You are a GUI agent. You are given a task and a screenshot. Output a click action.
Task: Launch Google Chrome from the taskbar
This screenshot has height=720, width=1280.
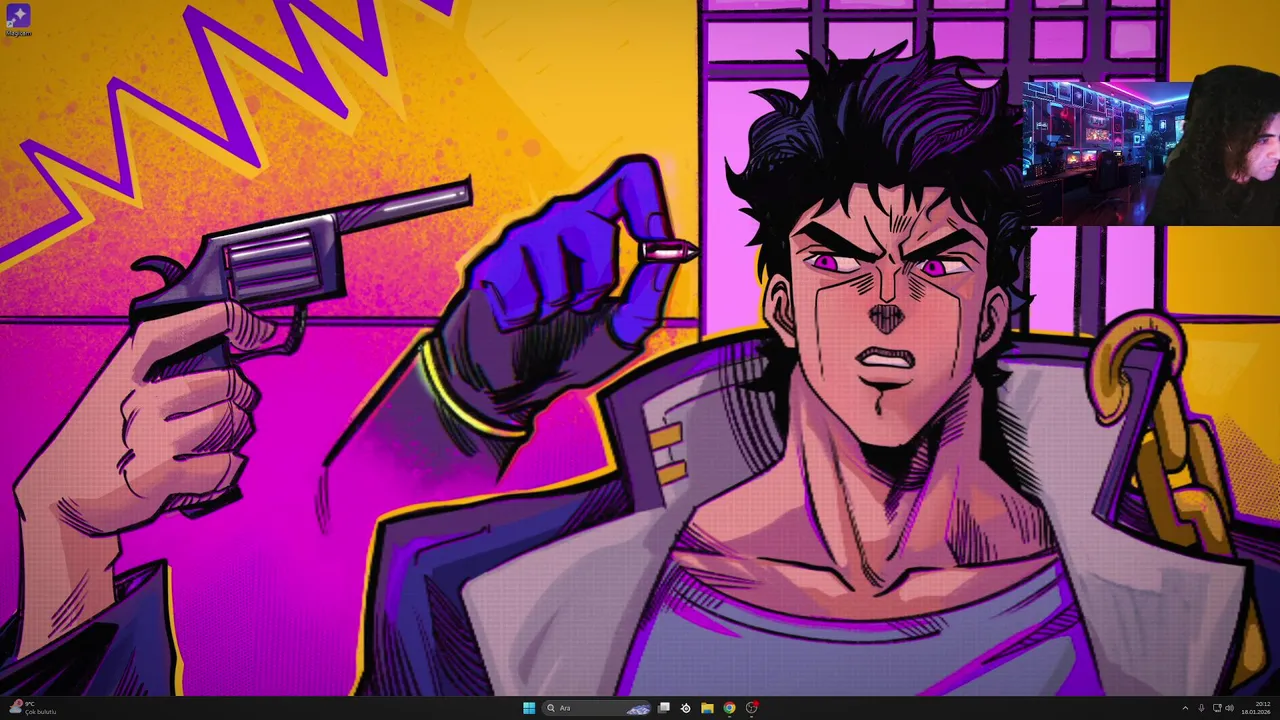tap(729, 708)
